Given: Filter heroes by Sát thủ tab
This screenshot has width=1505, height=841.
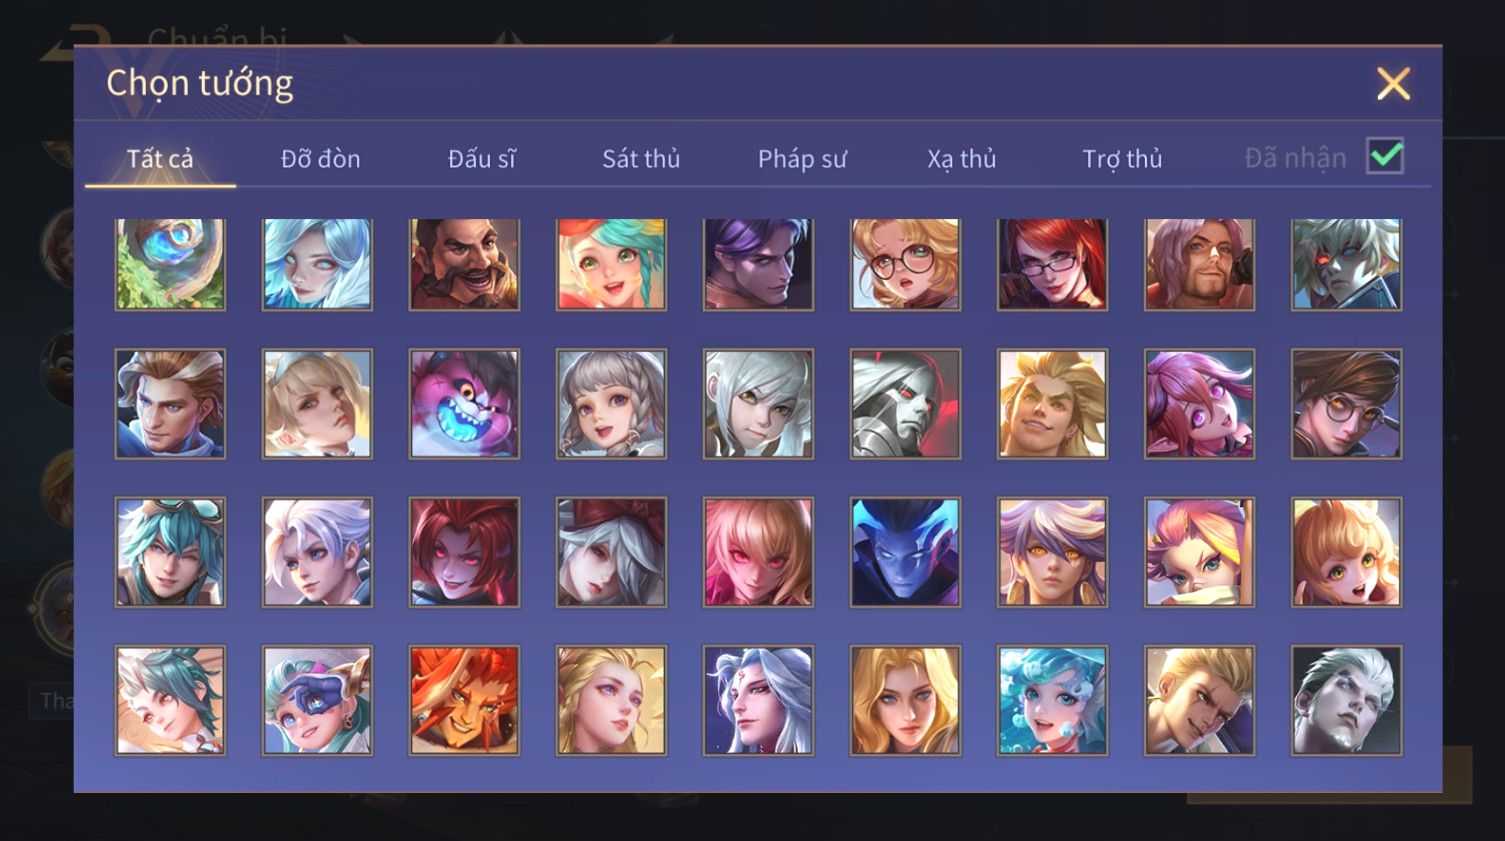Looking at the screenshot, I should 641,159.
